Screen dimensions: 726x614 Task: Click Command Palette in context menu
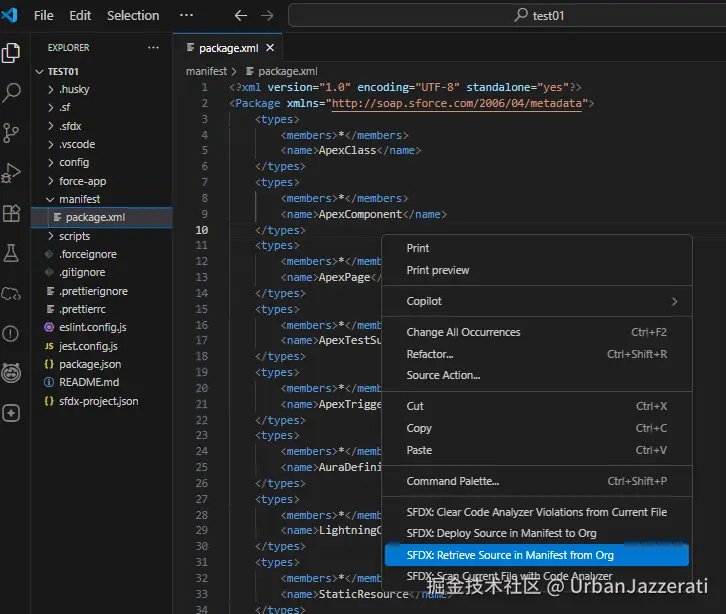tap(452, 481)
